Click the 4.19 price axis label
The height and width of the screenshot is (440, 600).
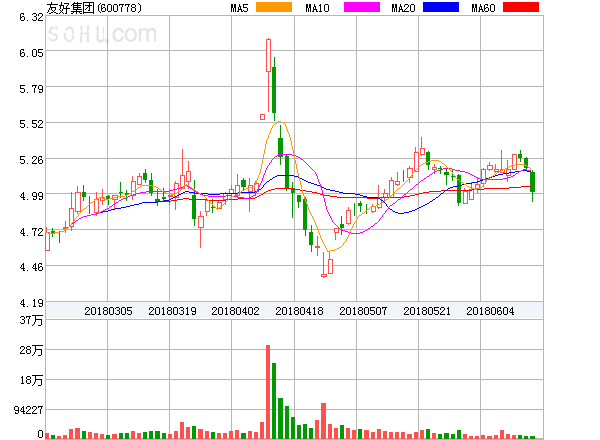click(x=31, y=303)
